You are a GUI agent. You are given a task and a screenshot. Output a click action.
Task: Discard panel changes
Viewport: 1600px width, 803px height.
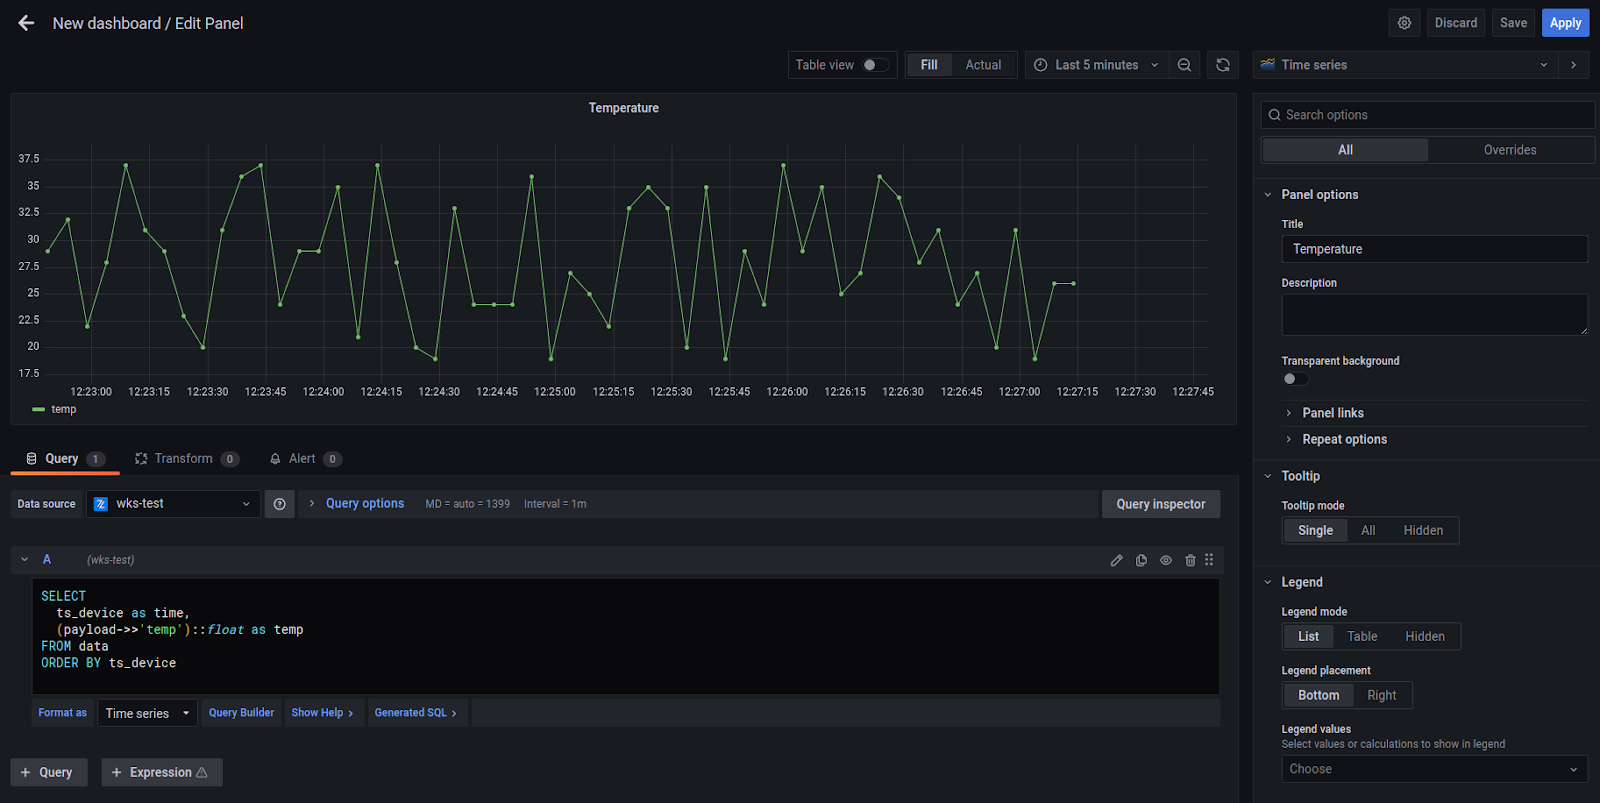pos(1455,23)
